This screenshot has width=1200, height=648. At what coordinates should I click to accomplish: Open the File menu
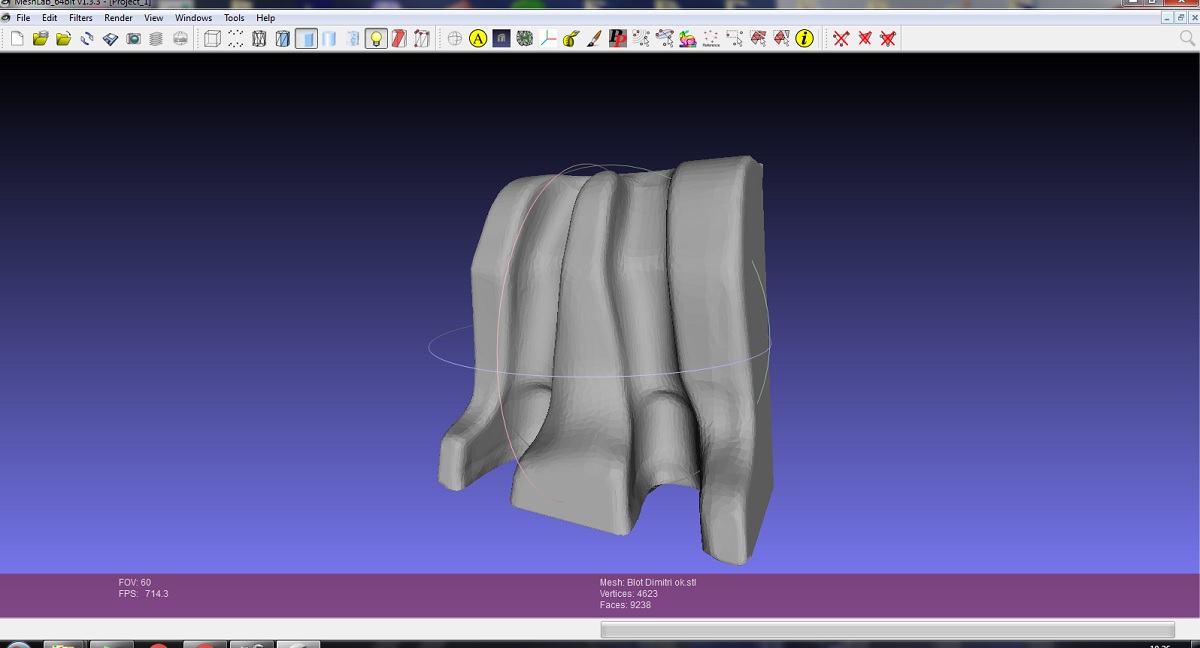pyautogui.click(x=23, y=18)
